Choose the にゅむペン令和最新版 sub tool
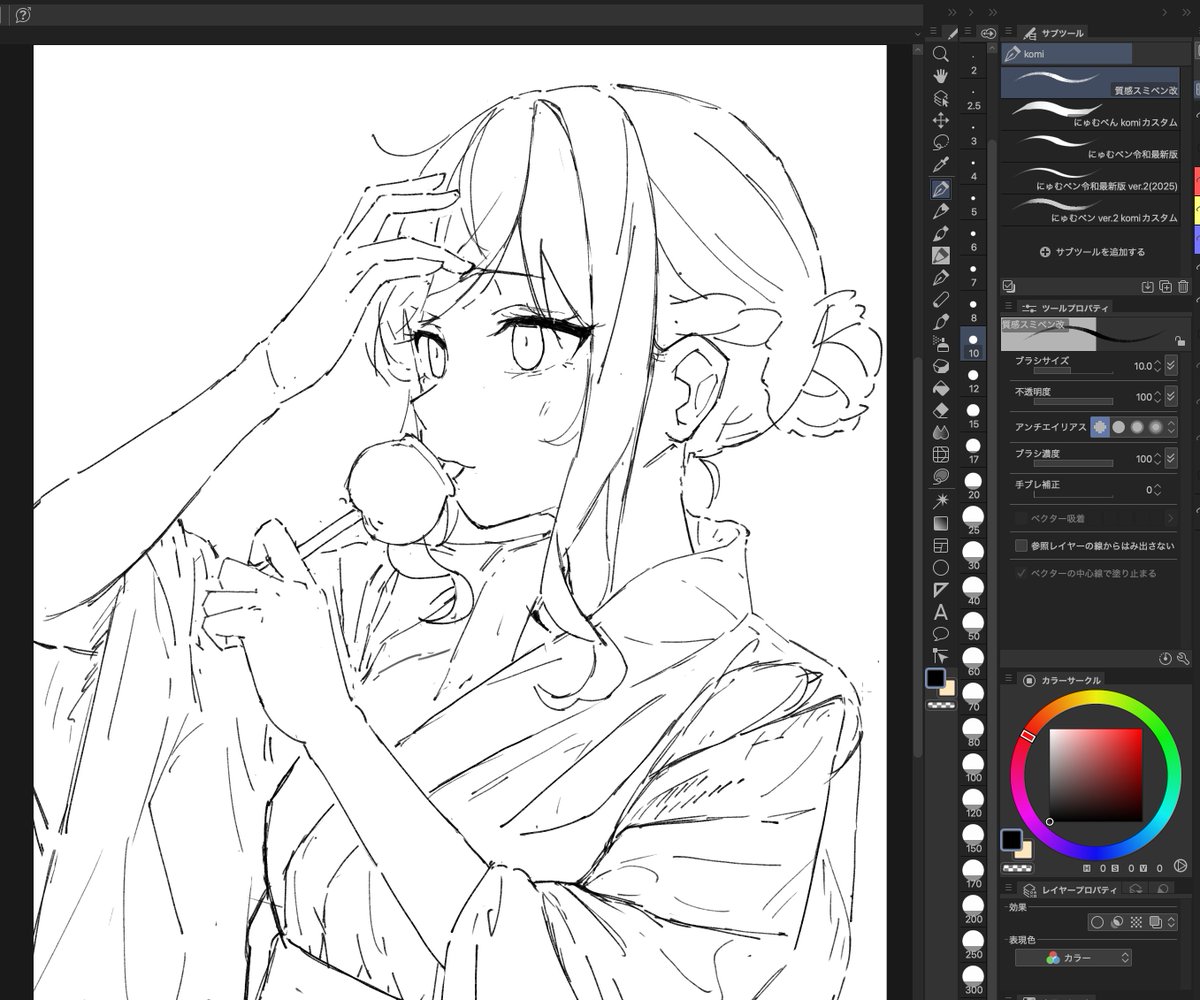 point(1090,146)
